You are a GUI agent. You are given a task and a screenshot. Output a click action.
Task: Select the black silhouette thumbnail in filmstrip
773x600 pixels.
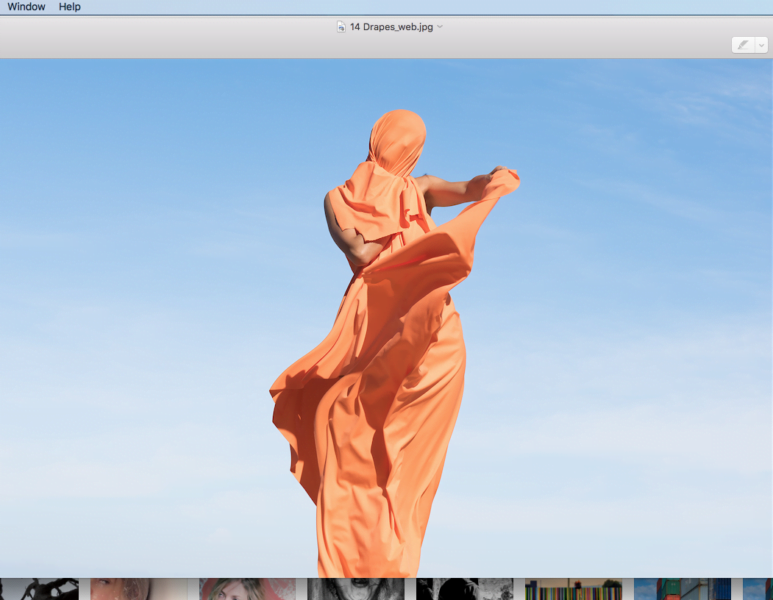pyautogui.click(x=40, y=589)
